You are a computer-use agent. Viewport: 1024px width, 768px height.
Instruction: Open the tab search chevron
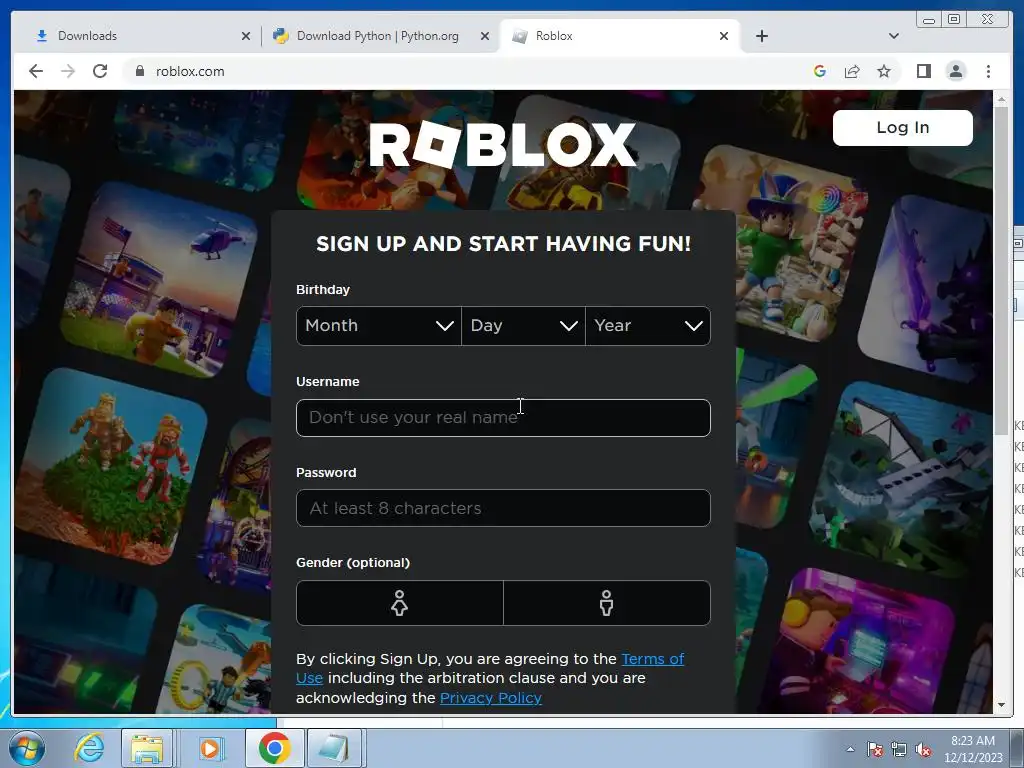click(894, 36)
